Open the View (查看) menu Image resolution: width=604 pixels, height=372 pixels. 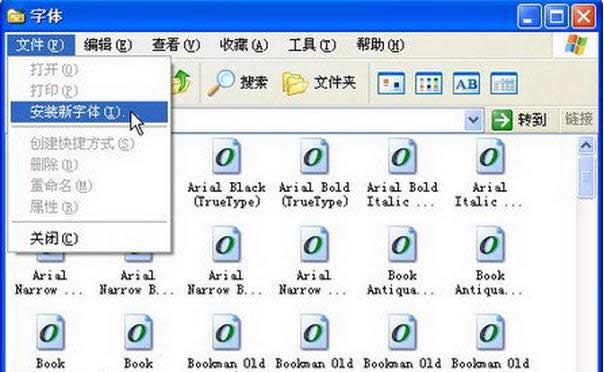[x=176, y=45]
